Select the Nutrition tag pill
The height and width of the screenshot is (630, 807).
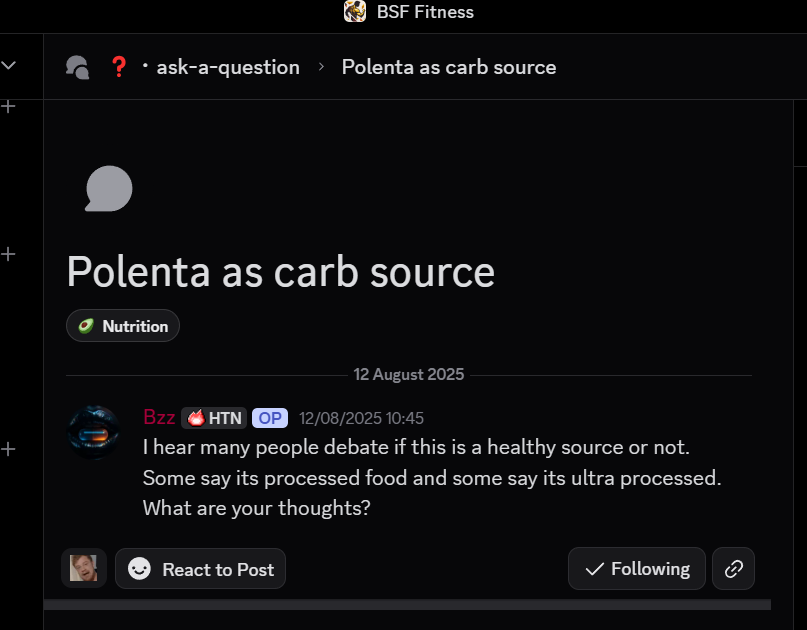(x=122, y=326)
